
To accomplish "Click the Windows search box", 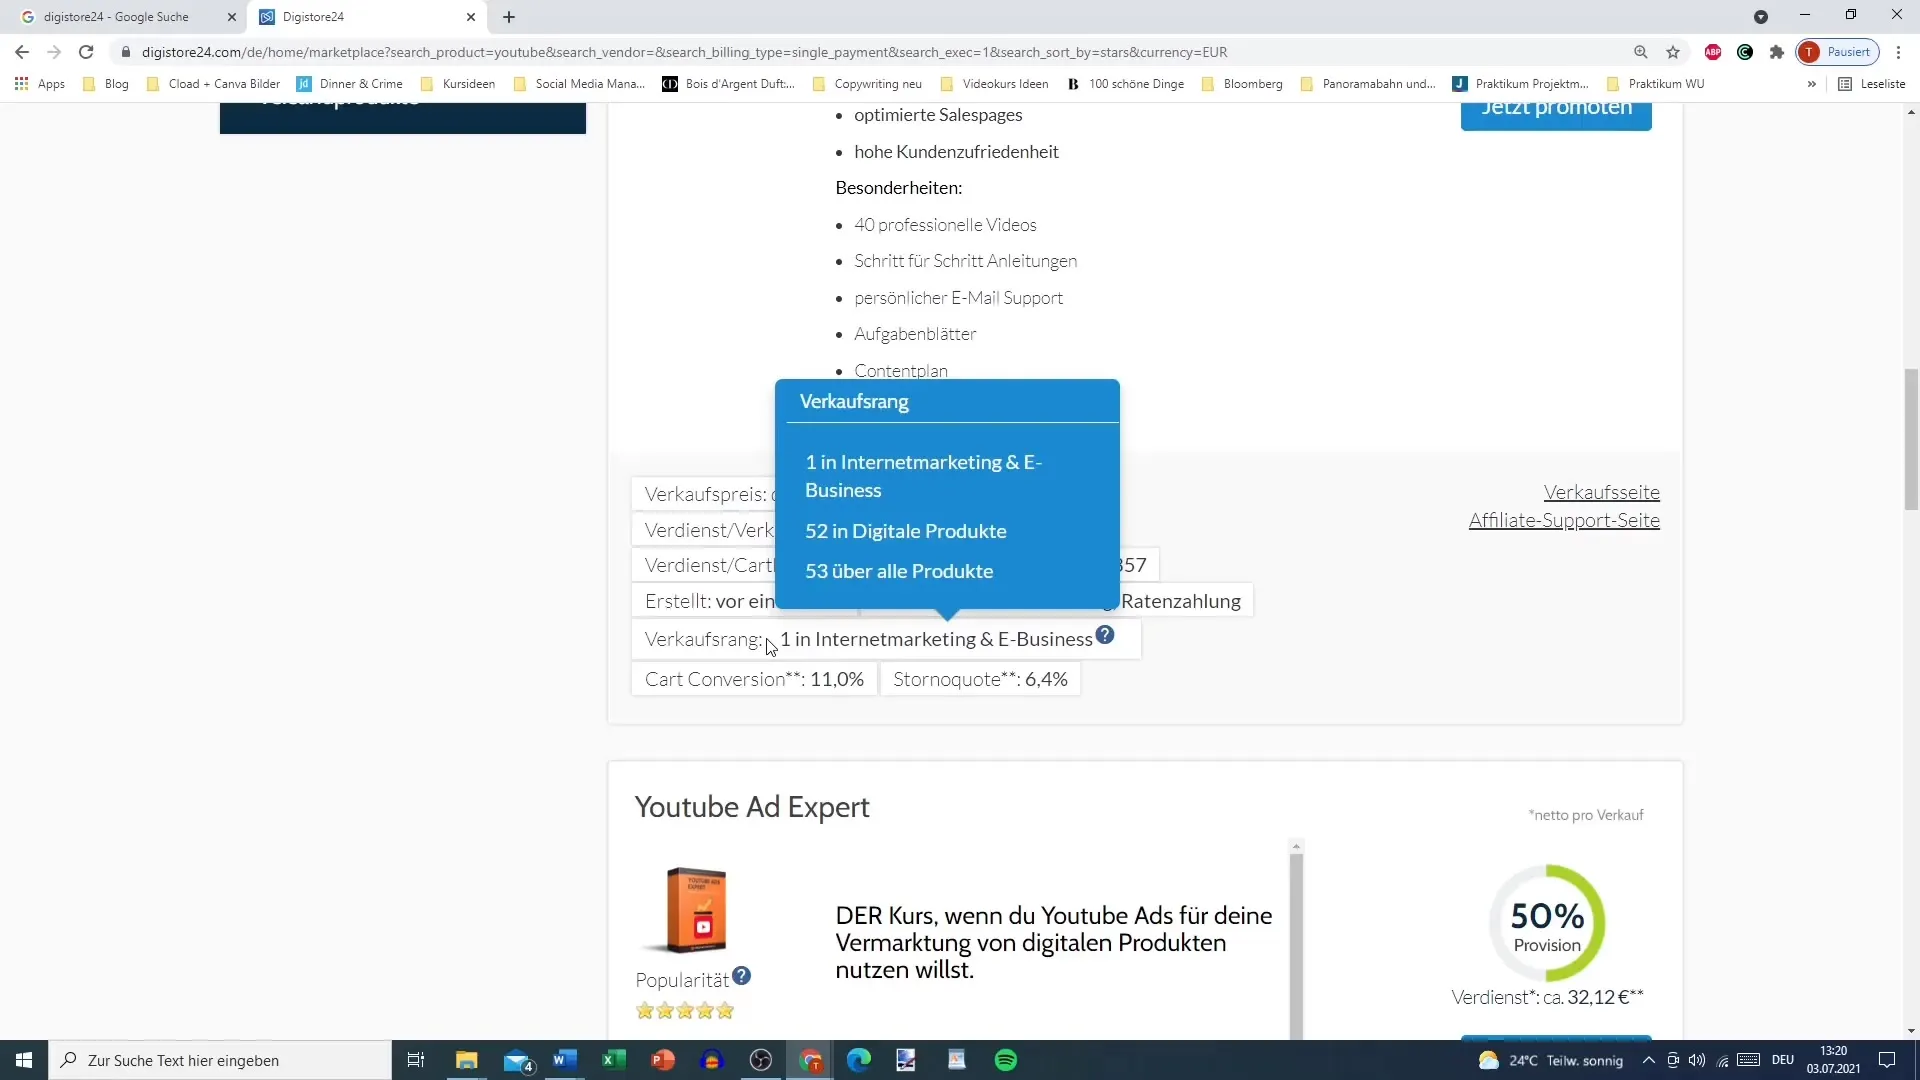I will 220,1060.
